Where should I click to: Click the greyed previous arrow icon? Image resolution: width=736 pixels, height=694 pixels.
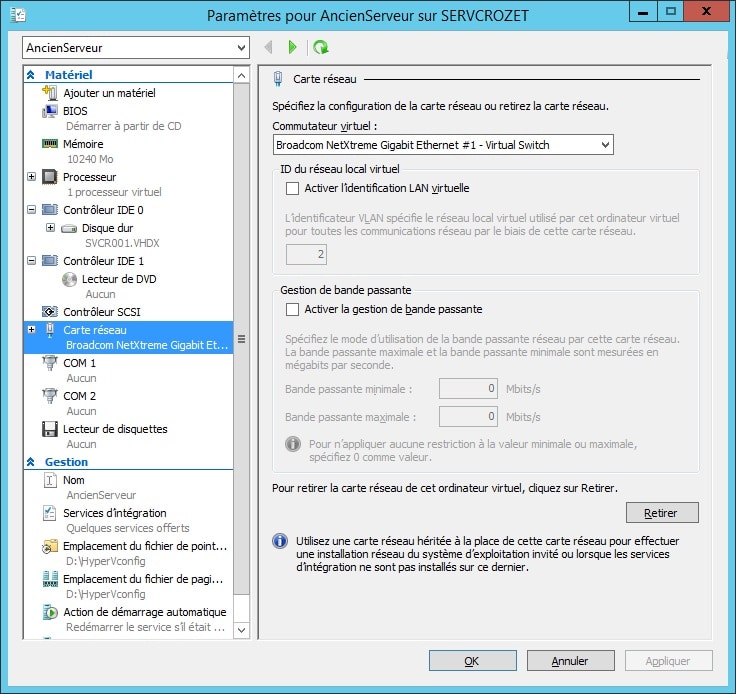(268, 47)
